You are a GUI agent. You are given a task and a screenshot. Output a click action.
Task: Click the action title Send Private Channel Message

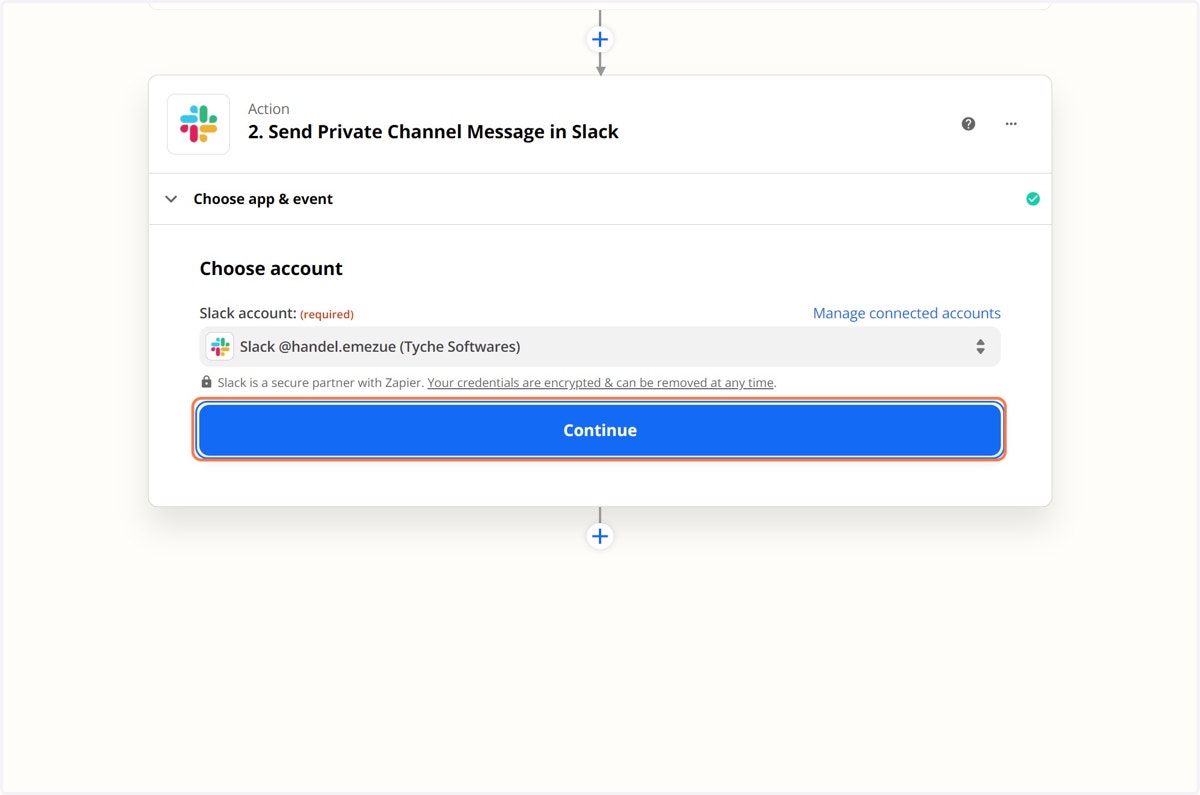[x=433, y=132]
